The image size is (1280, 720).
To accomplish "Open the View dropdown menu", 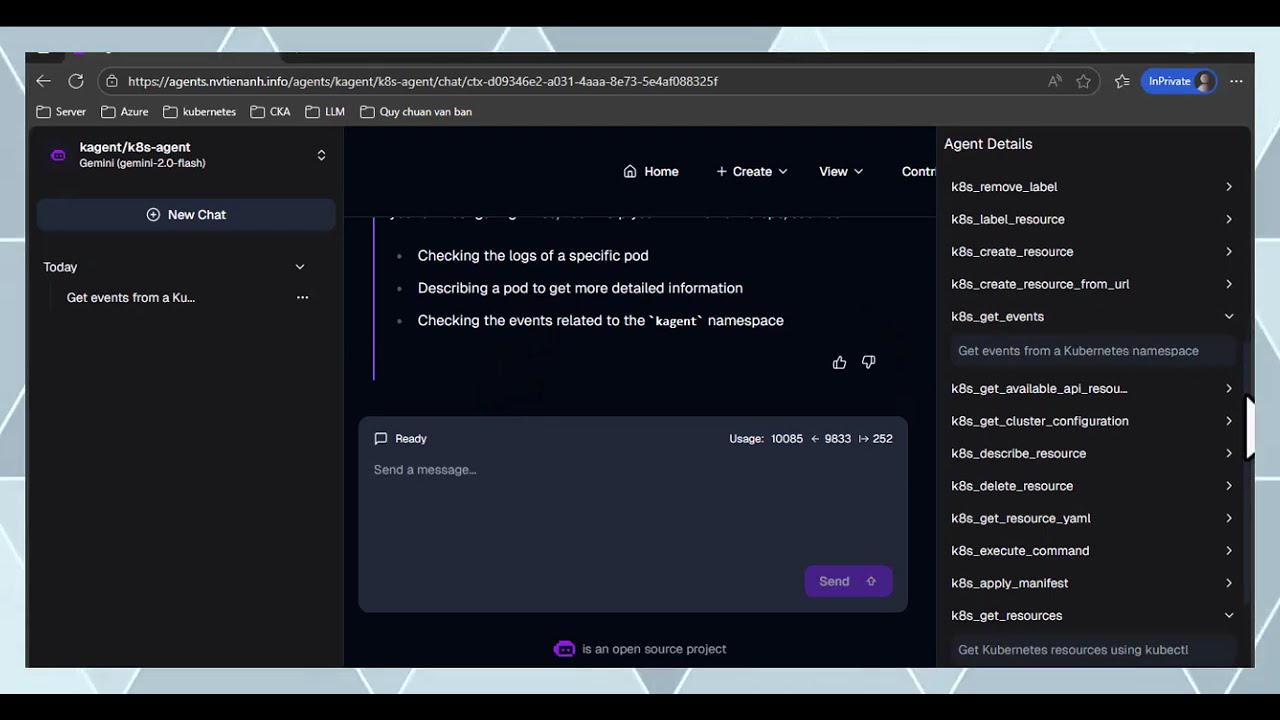I will [x=841, y=172].
